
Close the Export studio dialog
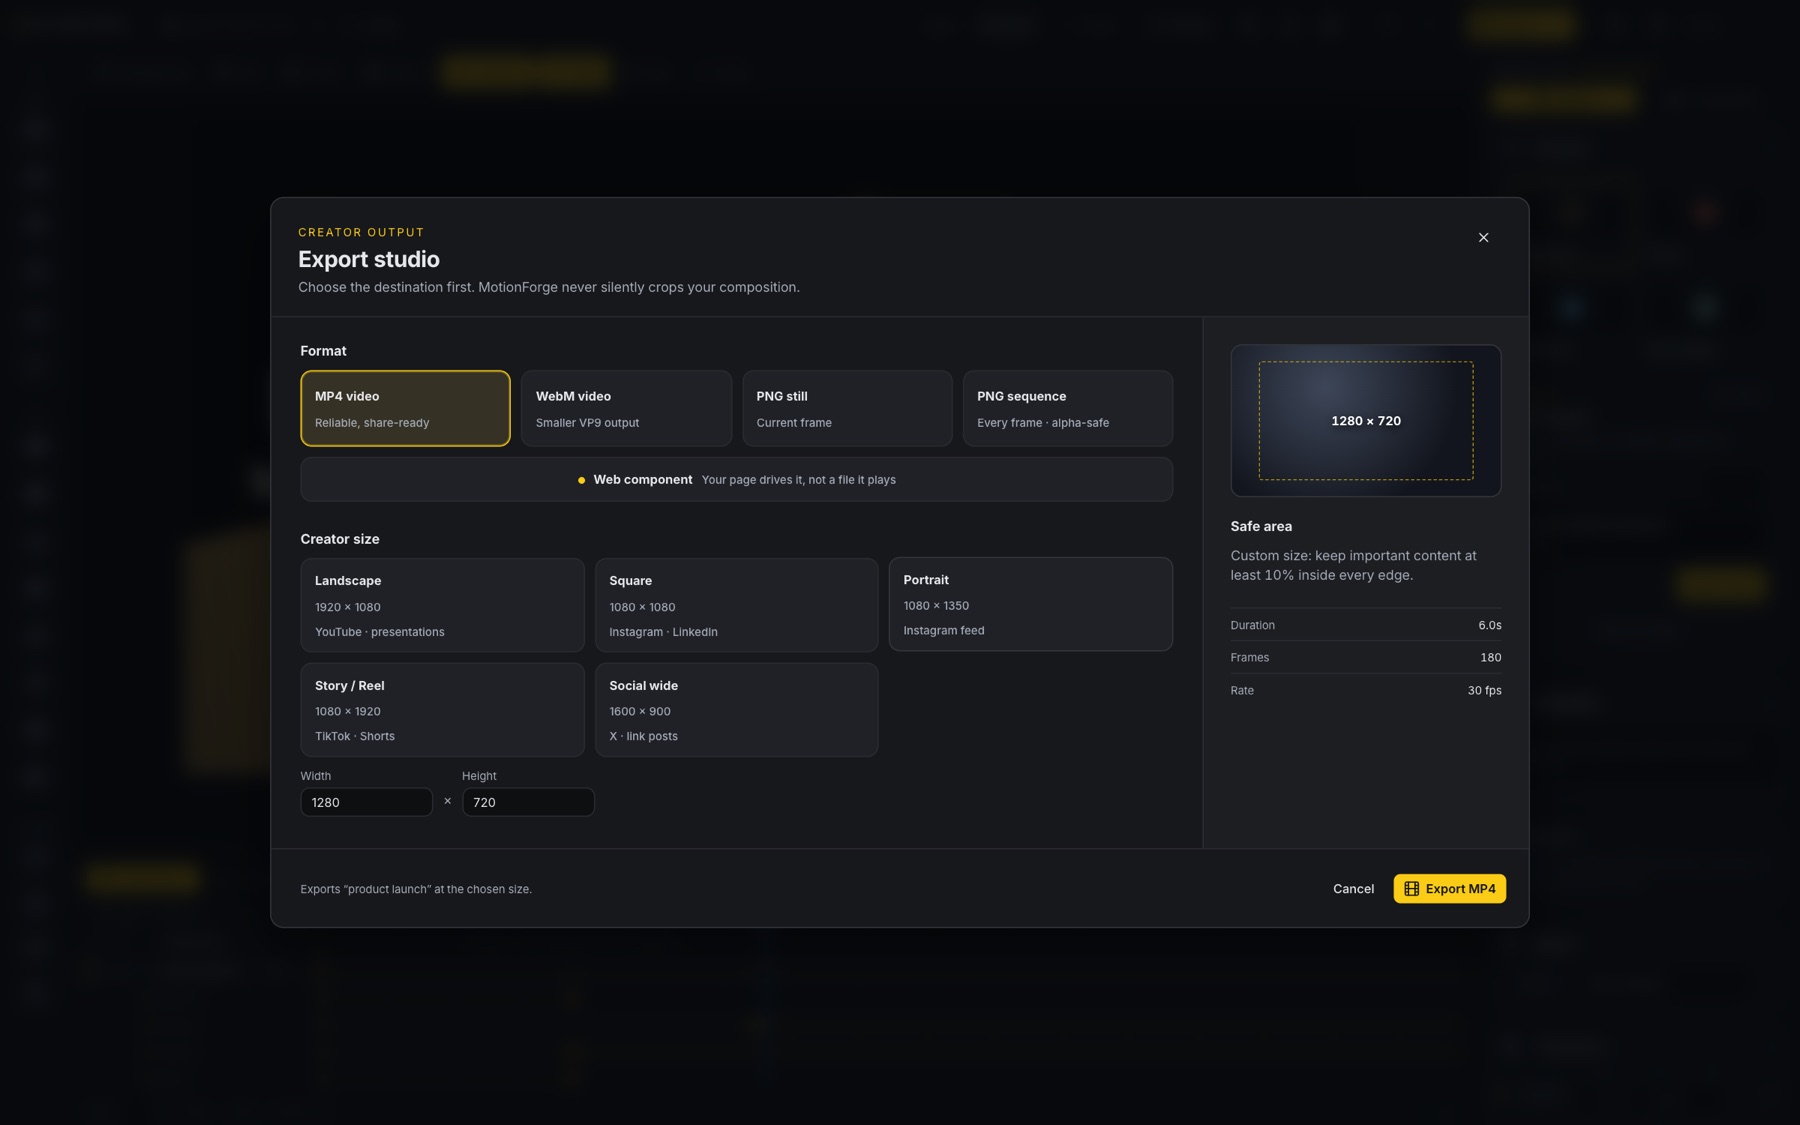pos(1483,237)
